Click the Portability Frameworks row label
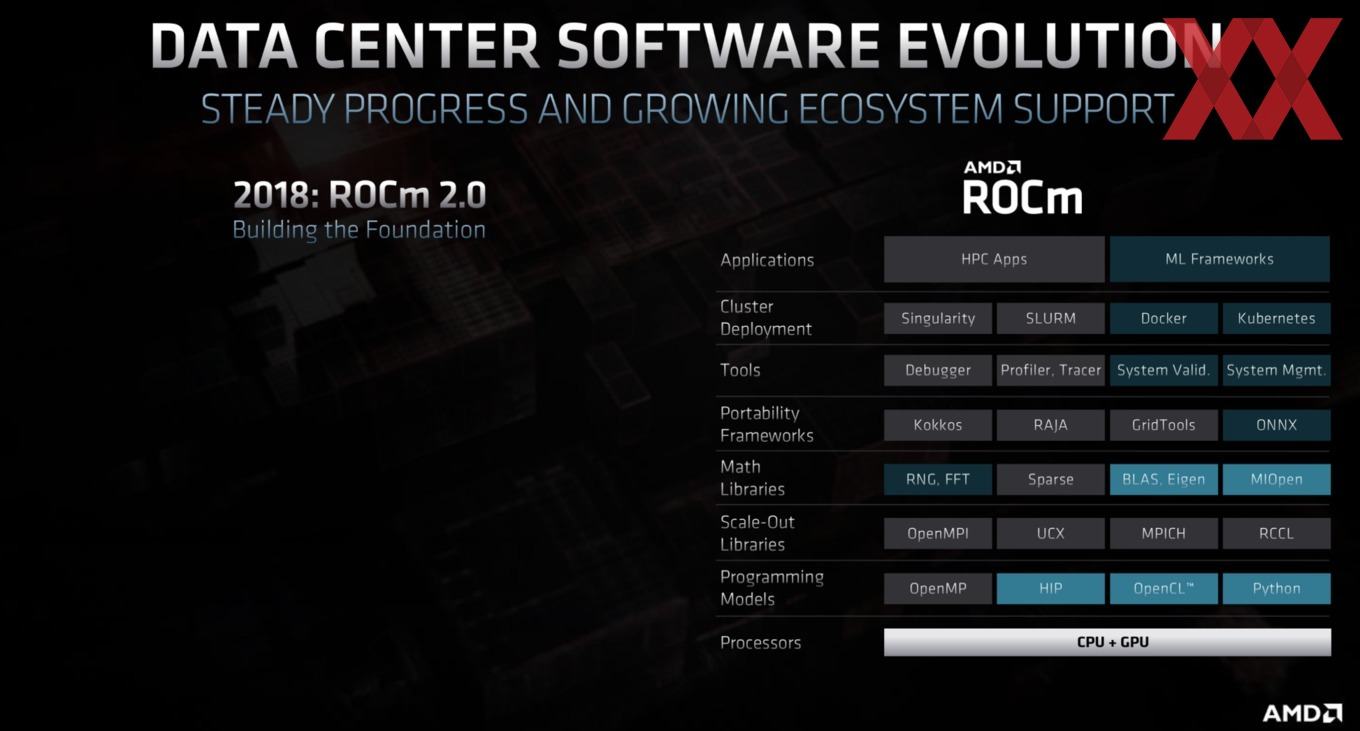Image resolution: width=1360 pixels, height=731 pixels. pyautogui.click(x=767, y=424)
